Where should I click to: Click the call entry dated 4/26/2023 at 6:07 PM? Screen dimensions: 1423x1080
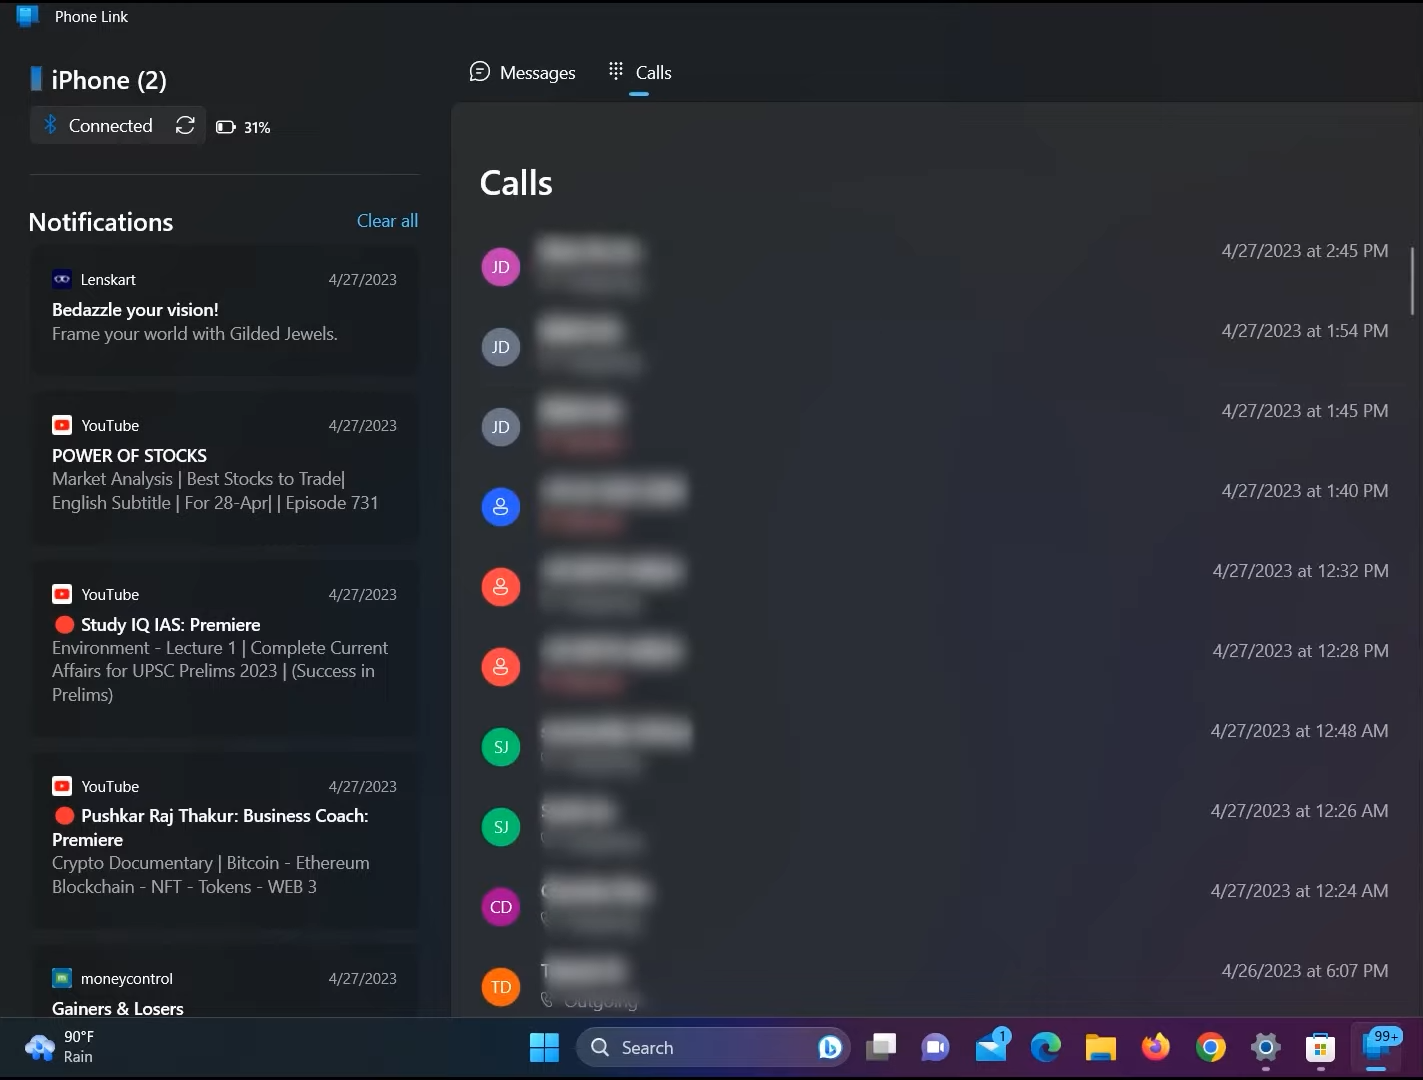935,983
